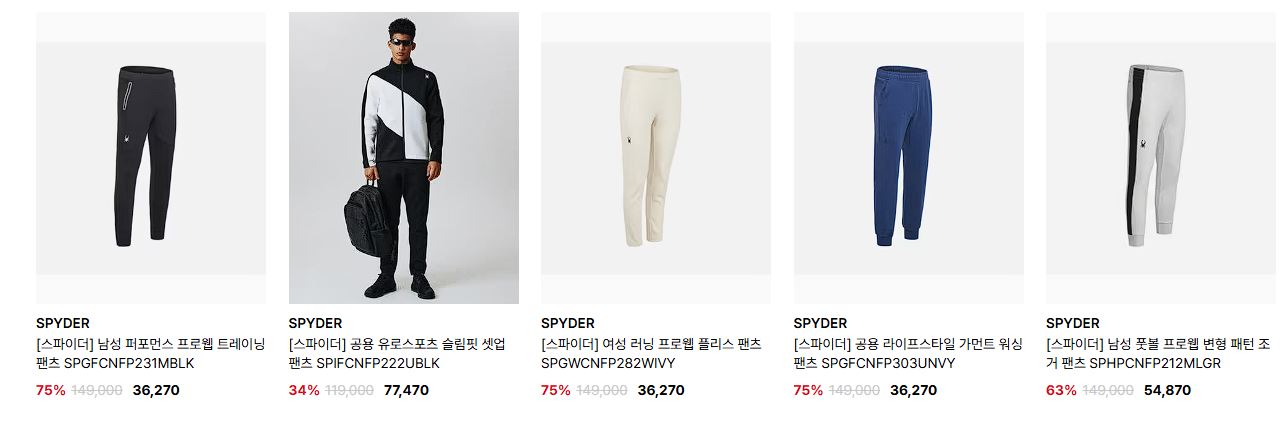
Task: Open the black men's training pants thumbnail
Action: tap(151, 158)
